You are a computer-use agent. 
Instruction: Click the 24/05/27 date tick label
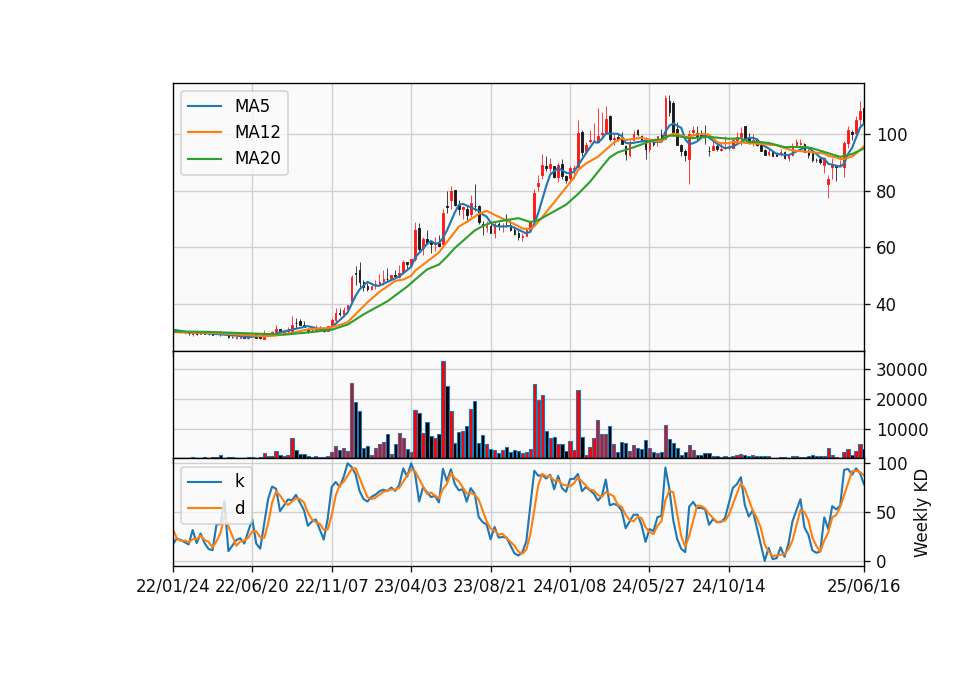[x=649, y=586]
